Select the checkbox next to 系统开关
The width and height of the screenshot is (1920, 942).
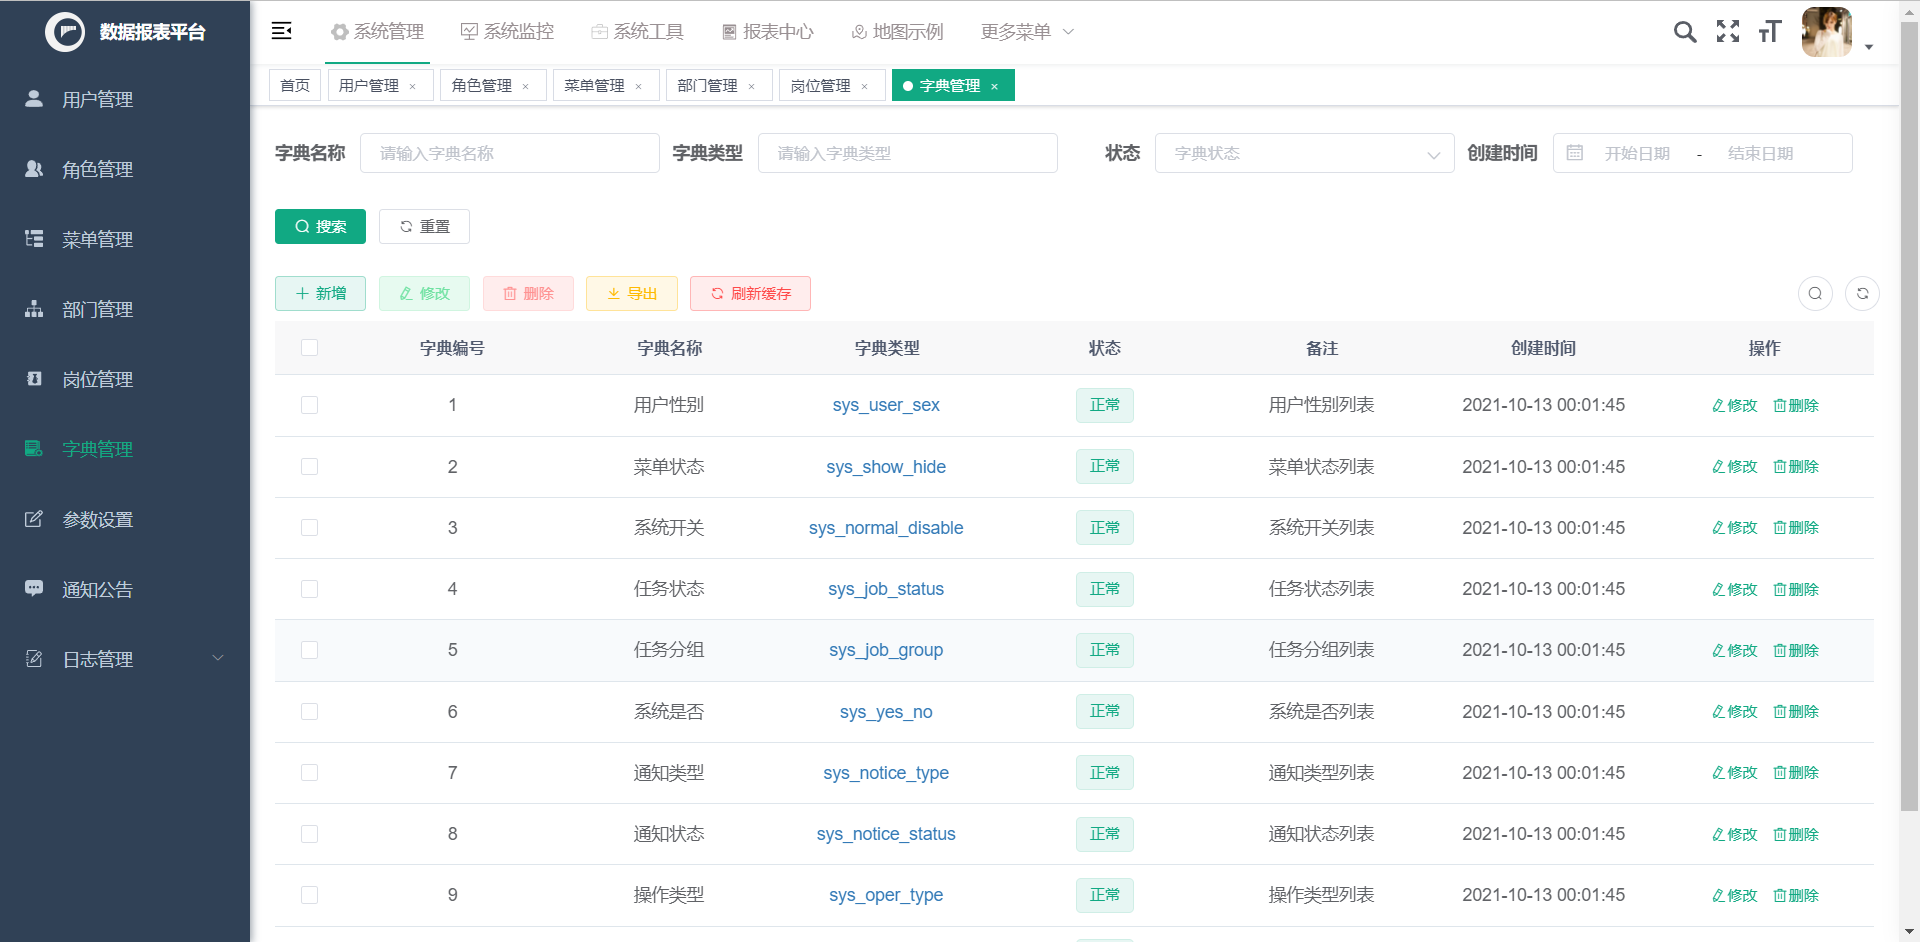(310, 527)
